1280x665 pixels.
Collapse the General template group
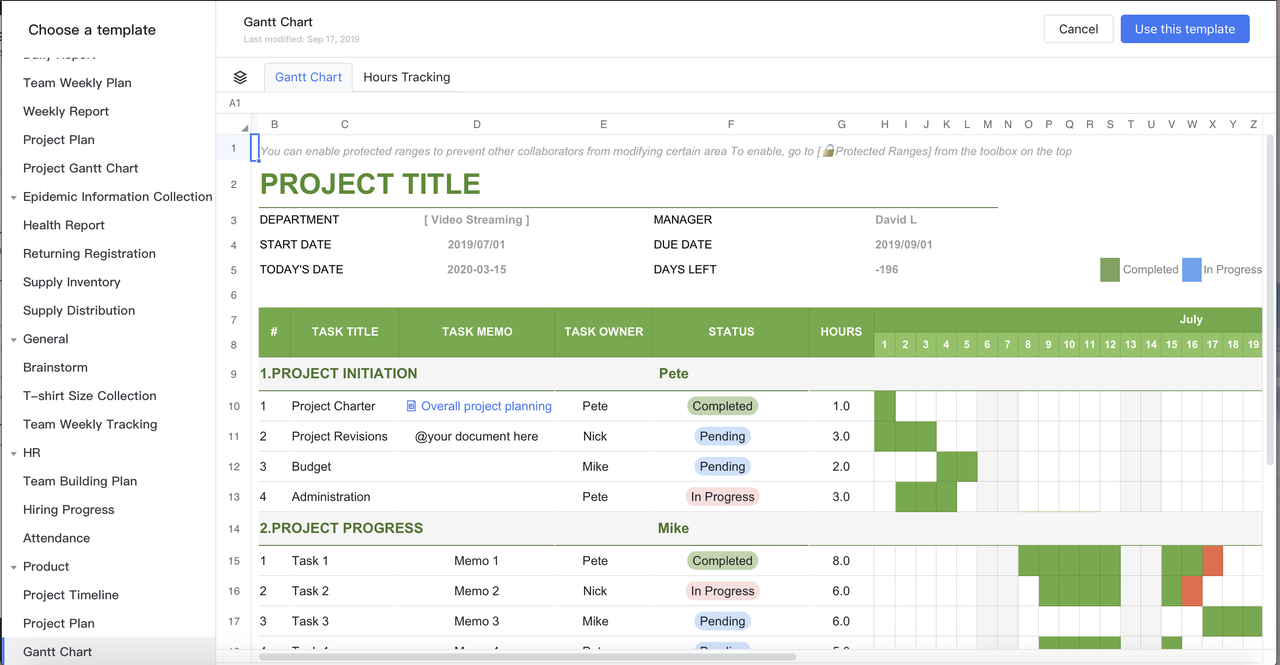tap(14, 339)
